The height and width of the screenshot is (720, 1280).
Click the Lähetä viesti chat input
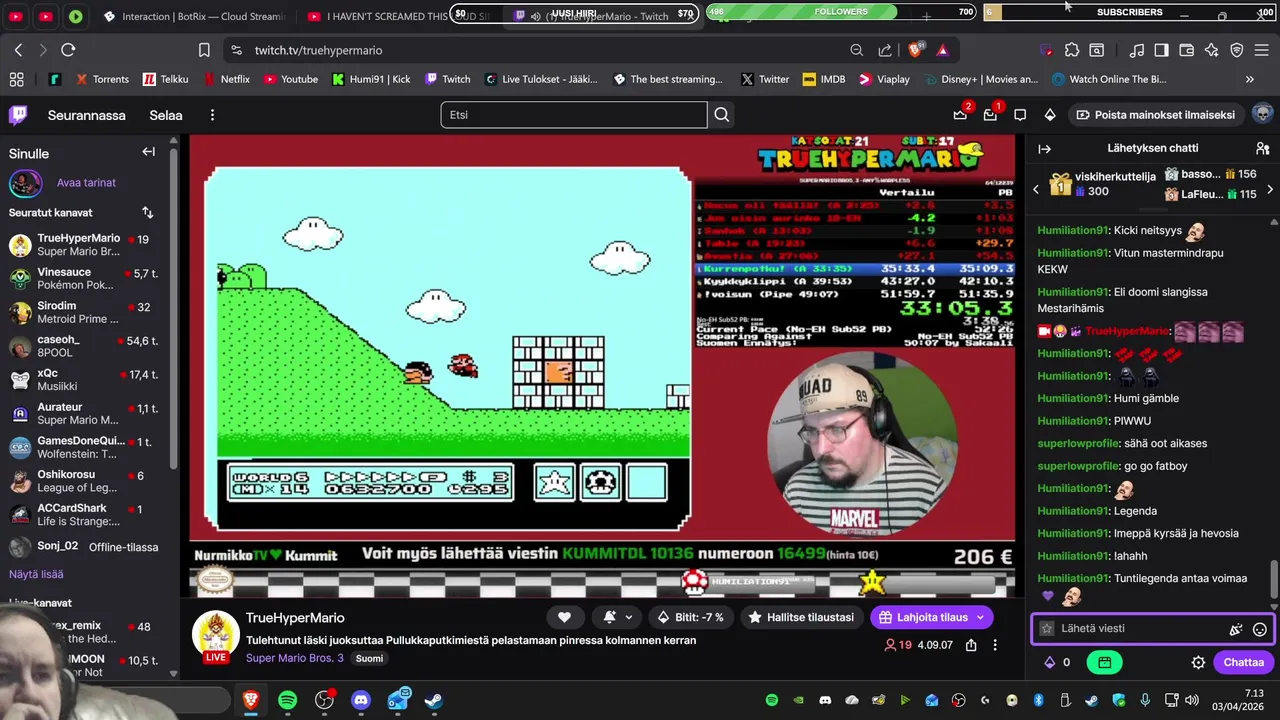pos(1140,629)
